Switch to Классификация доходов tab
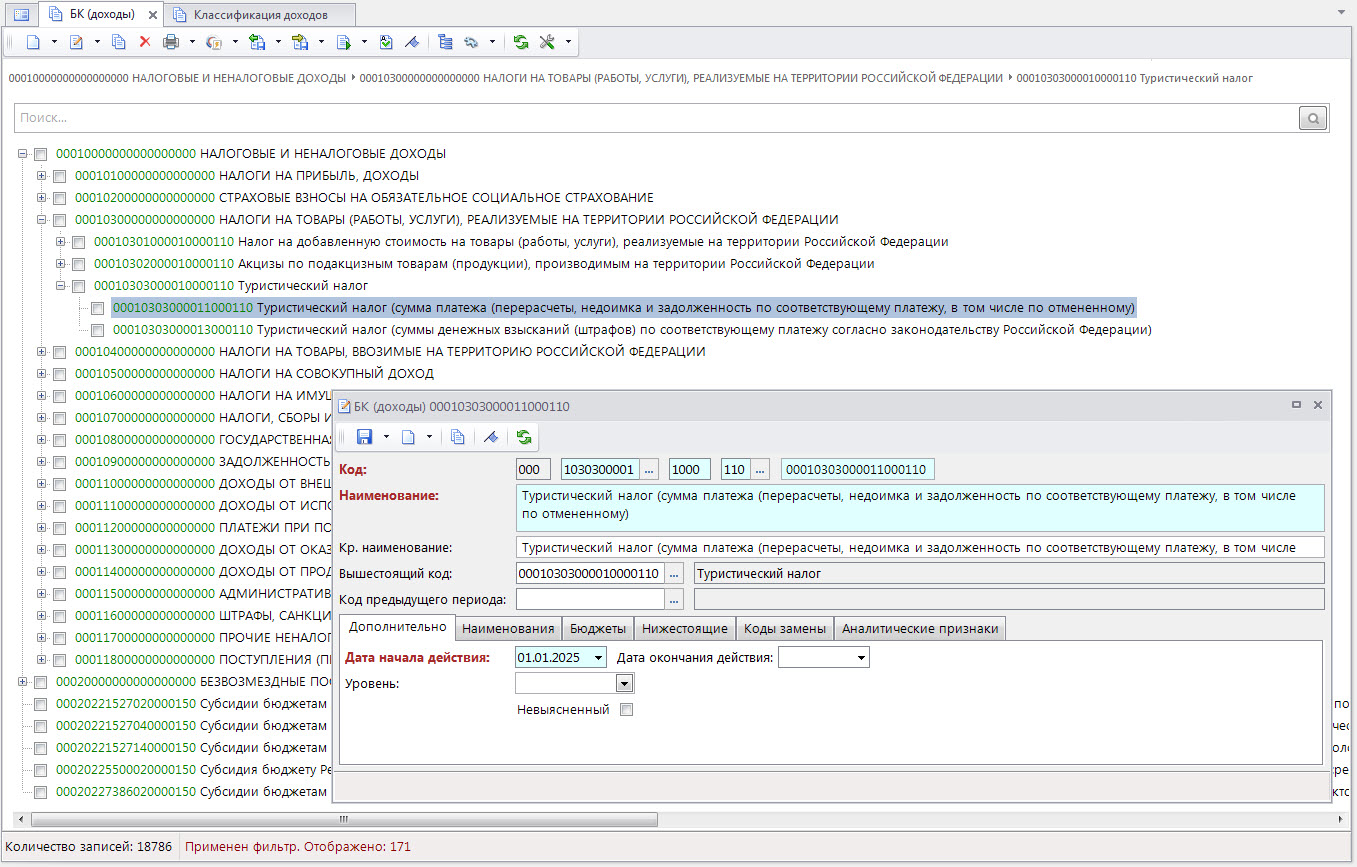This screenshot has width=1357, height=867. pos(260,15)
